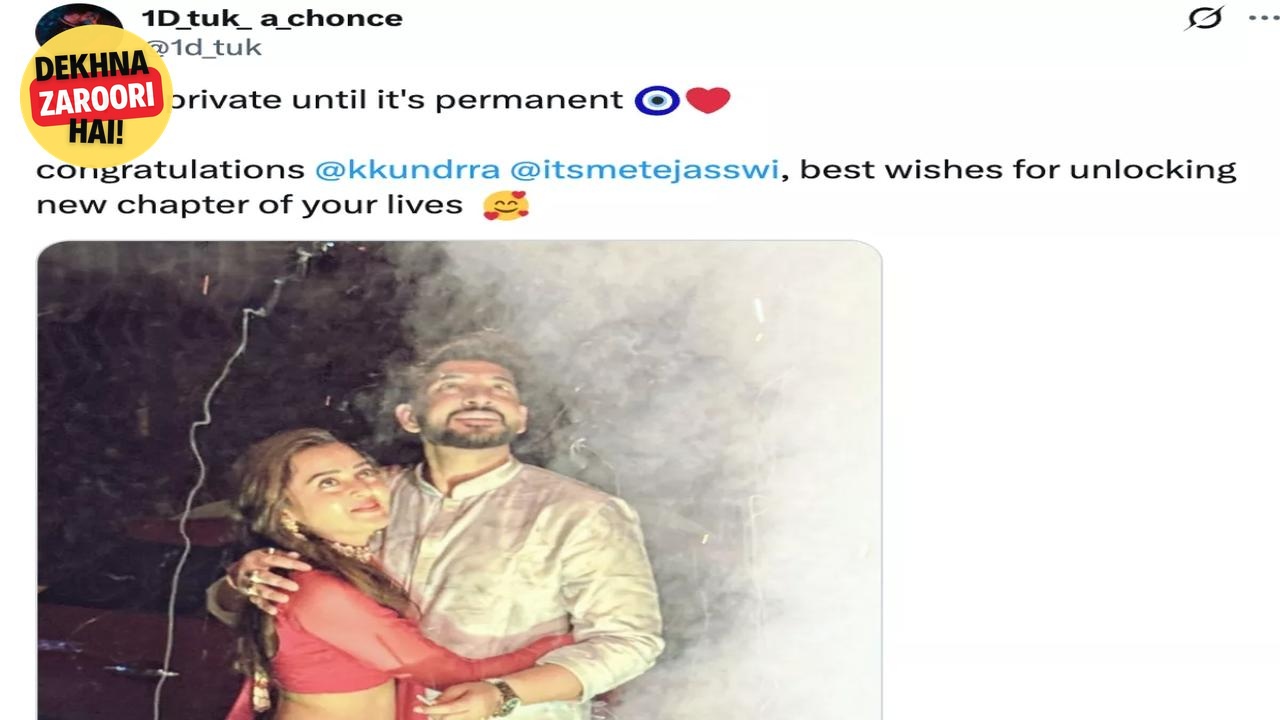The height and width of the screenshot is (720, 1280).
Task: Open the 1D_tuk_ a_chonce display name
Action: pyautogui.click(x=272, y=18)
